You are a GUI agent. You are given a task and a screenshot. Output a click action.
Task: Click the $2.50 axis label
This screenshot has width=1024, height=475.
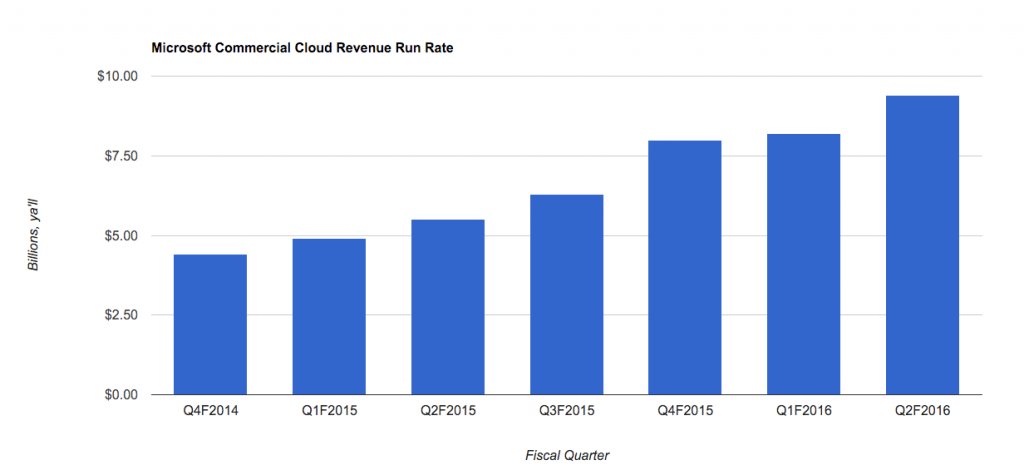click(120, 315)
